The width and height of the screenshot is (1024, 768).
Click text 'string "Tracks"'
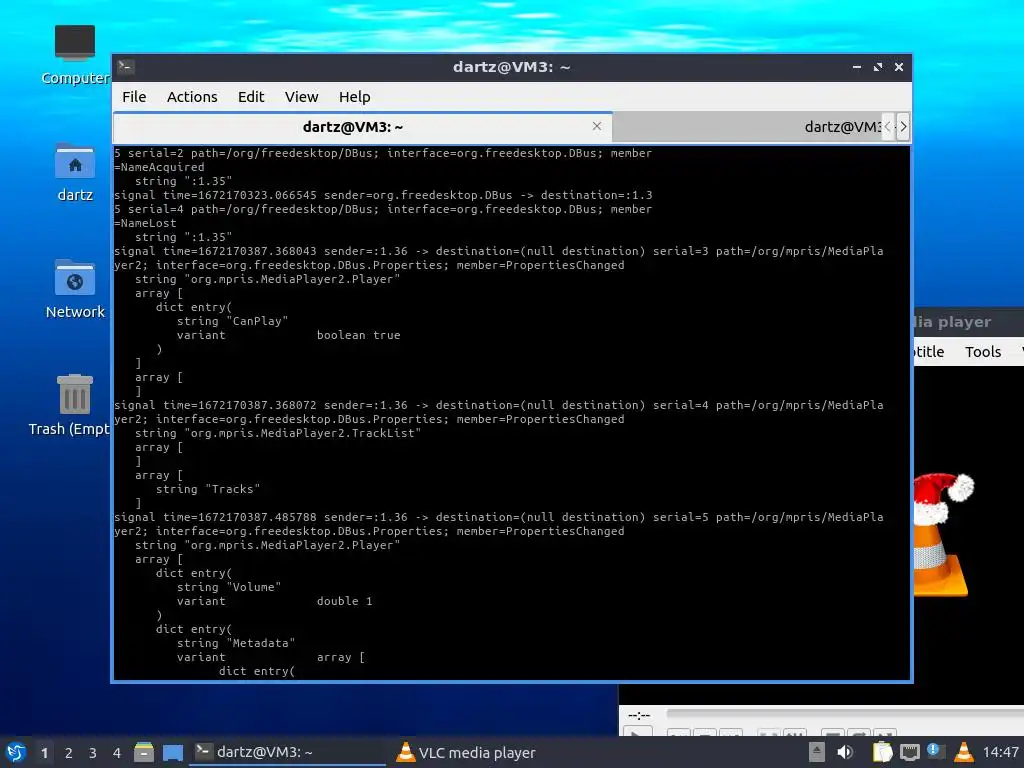(208, 489)
